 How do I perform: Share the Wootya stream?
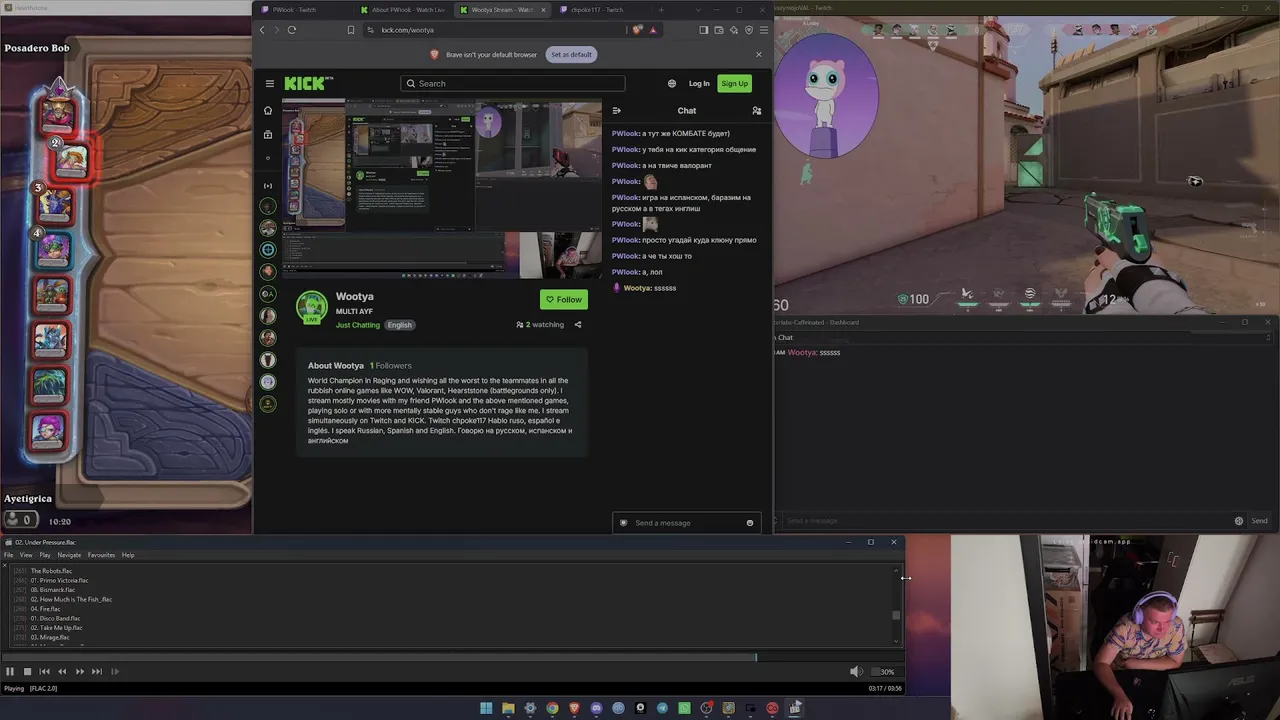coord(578,325)
